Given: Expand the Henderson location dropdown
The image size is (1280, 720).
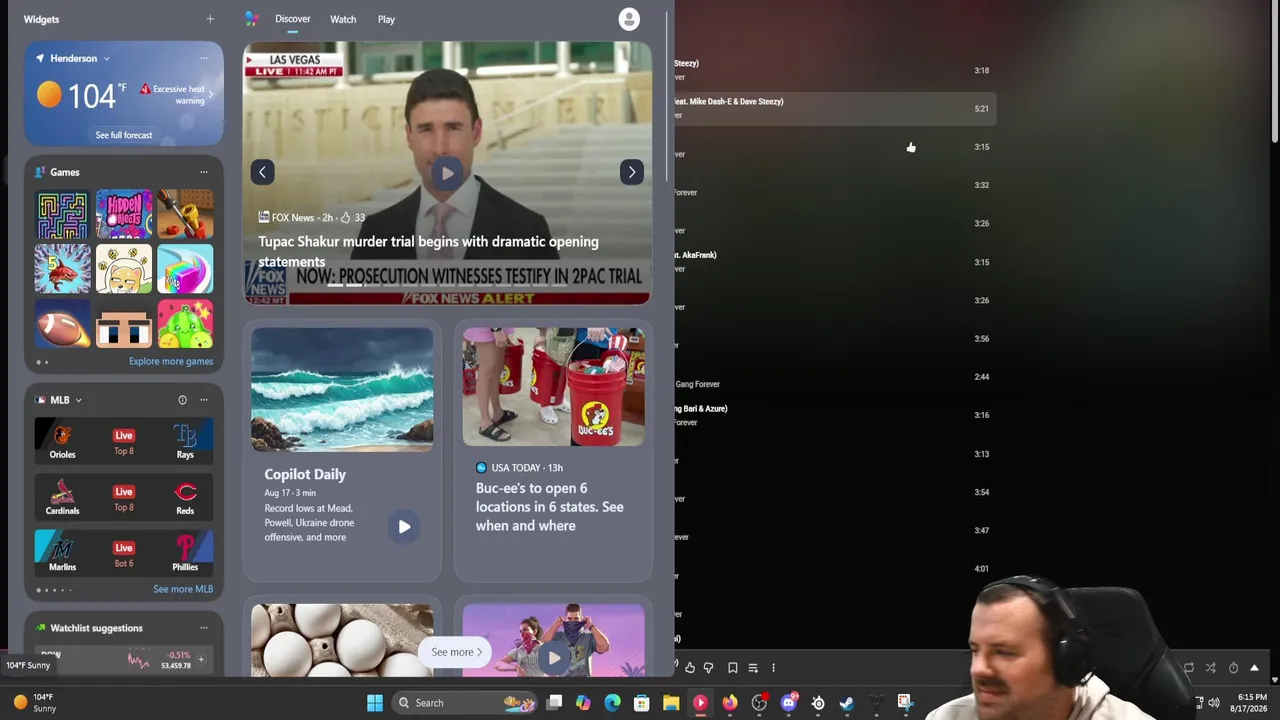Looking at the screenshot, I should coord(106,59).
